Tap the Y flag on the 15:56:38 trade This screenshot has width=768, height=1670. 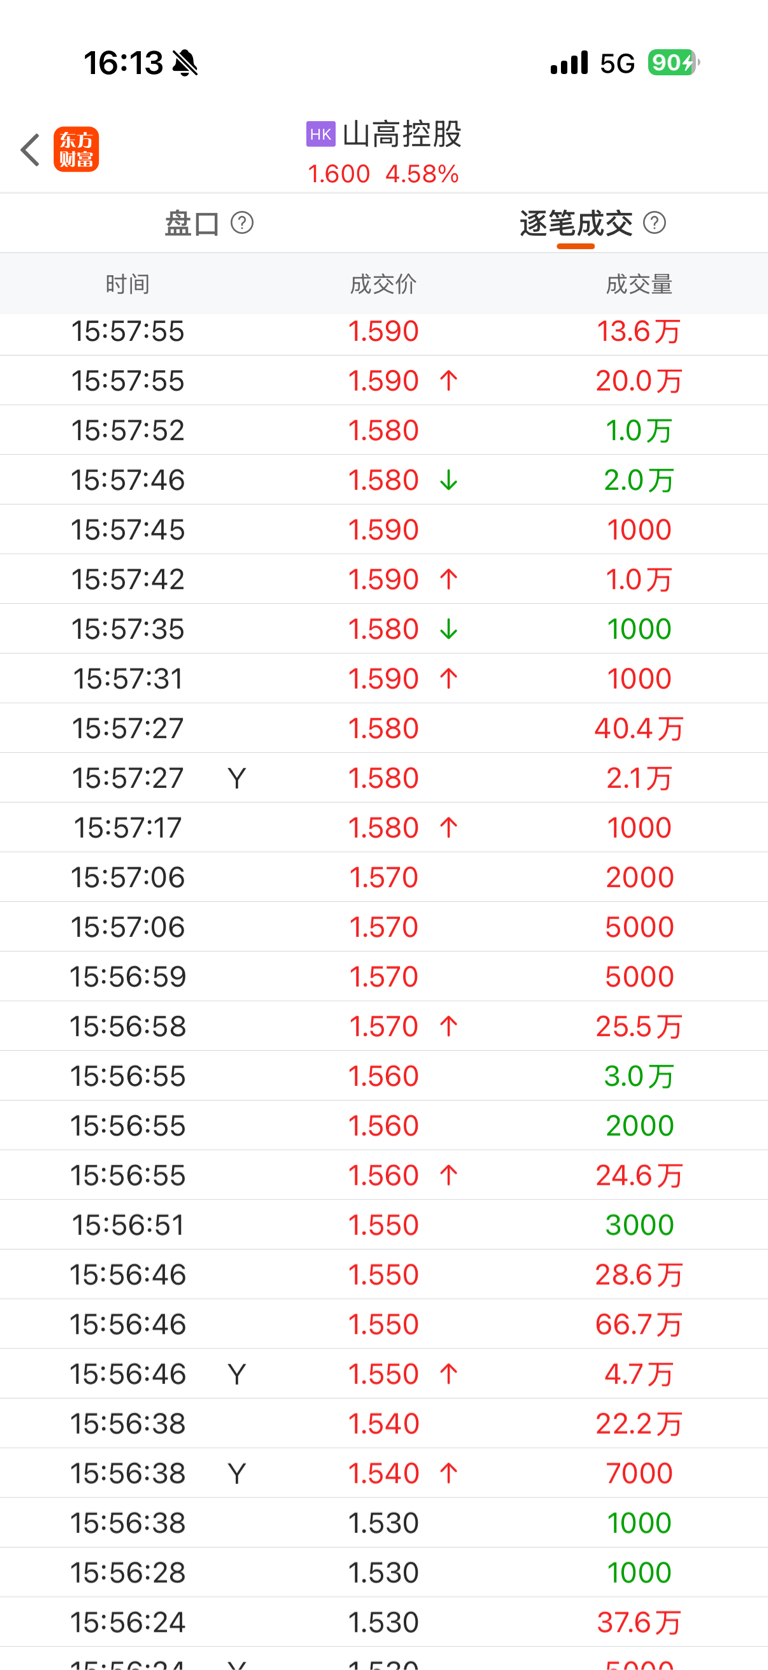coord(237,1474)
